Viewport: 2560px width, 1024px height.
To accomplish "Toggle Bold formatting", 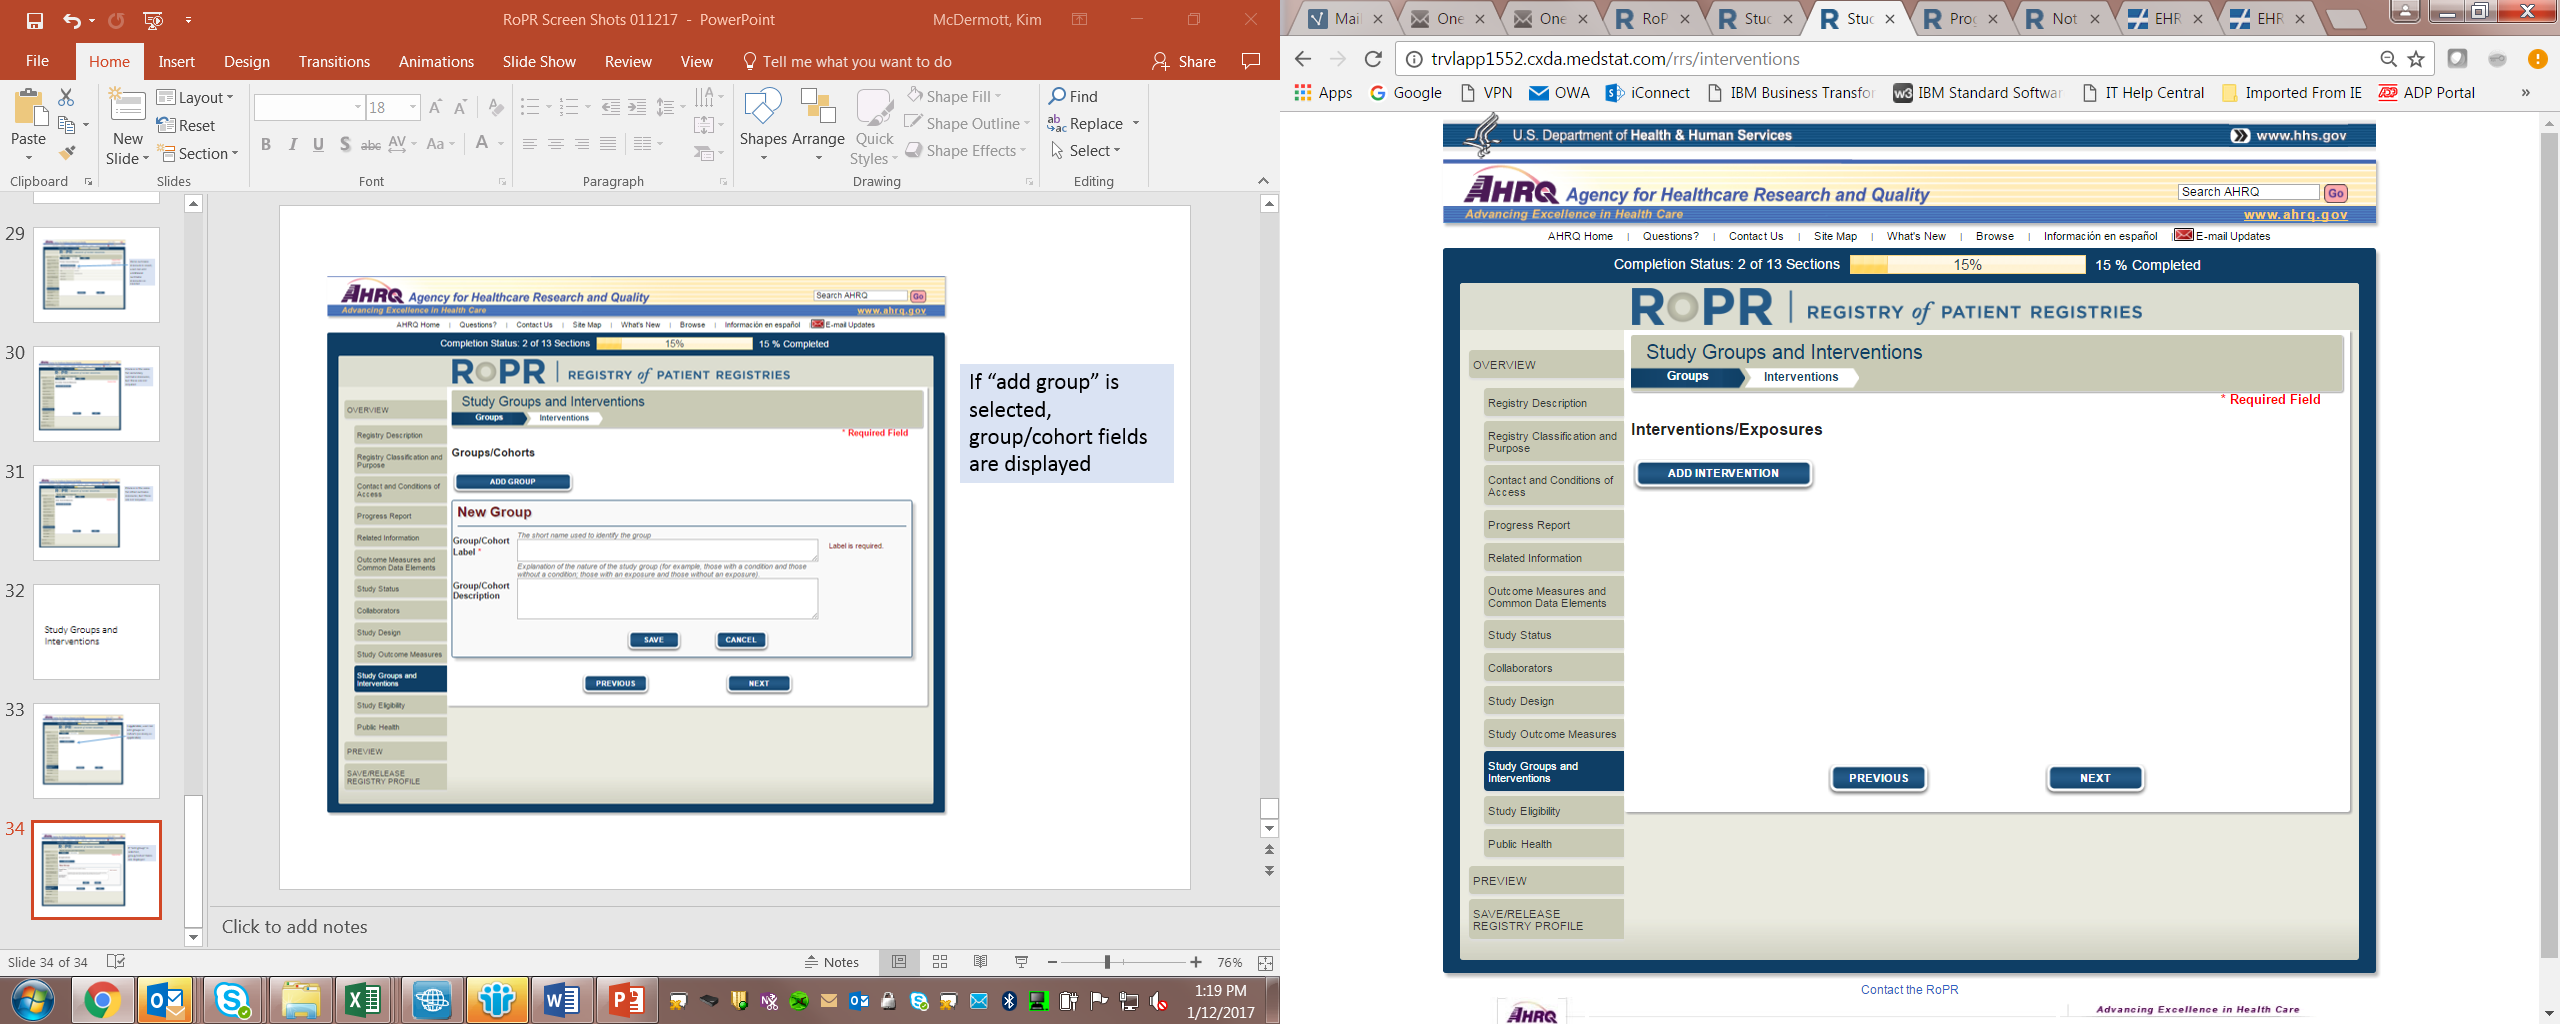I will (266, 145).
